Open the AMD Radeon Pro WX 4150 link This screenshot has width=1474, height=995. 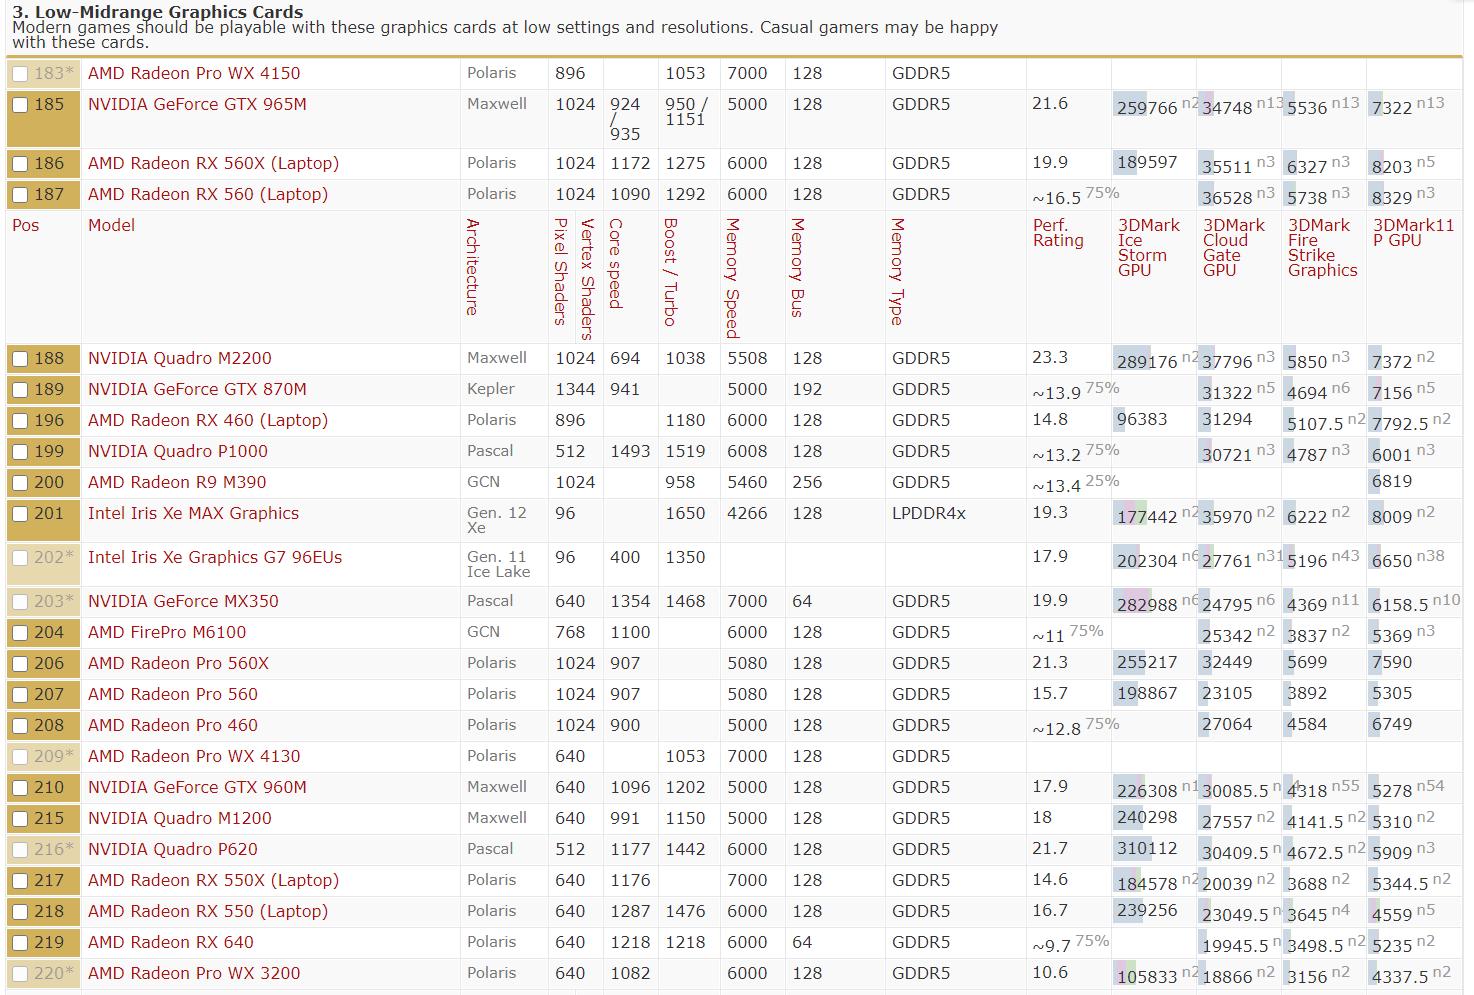(x=194, y=73)
